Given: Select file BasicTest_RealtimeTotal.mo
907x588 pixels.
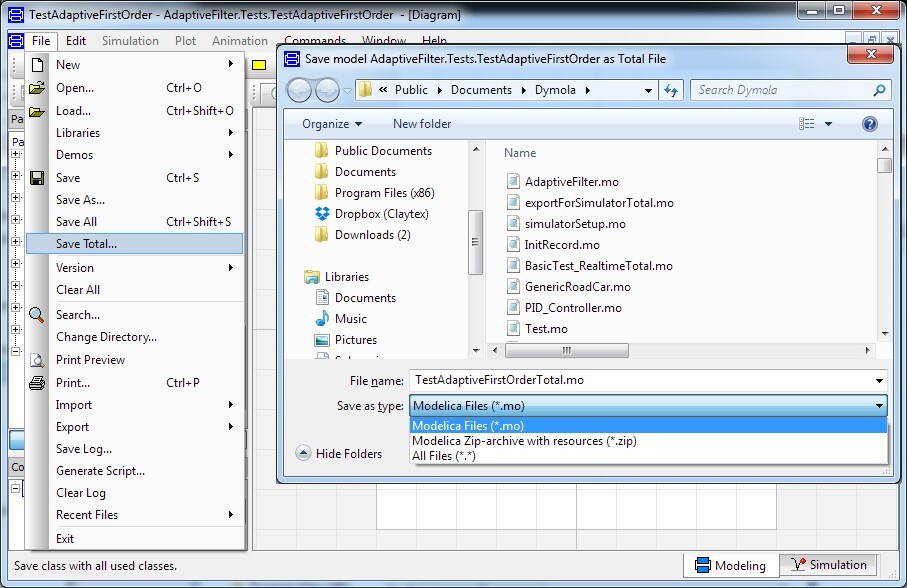Looking at the screenshot, I should pyautogui.click(x=589, y=266).
